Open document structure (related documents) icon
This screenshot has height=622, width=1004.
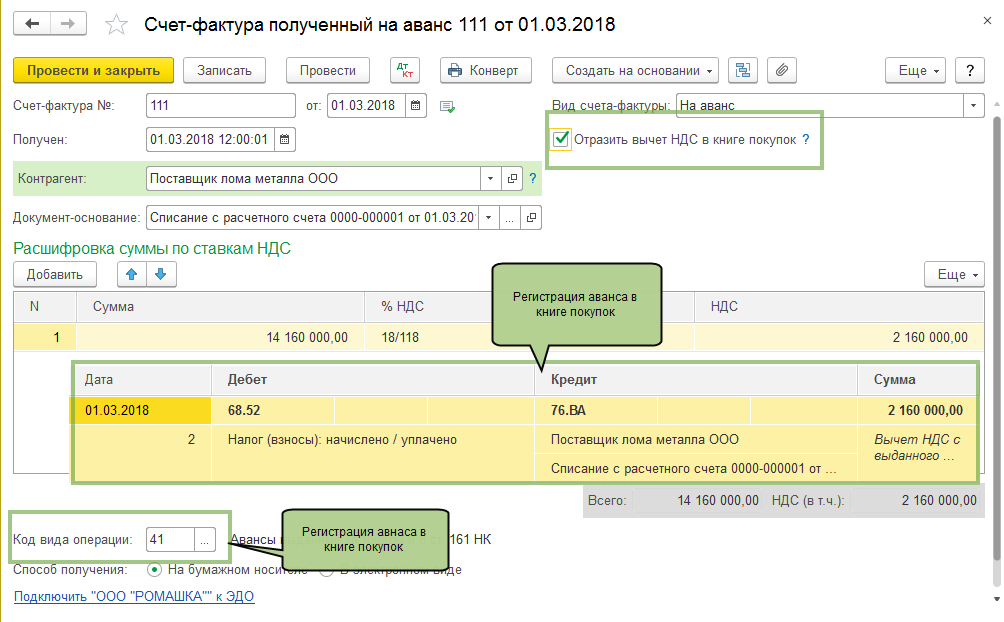pyautogui.click(x=743, y=70)
